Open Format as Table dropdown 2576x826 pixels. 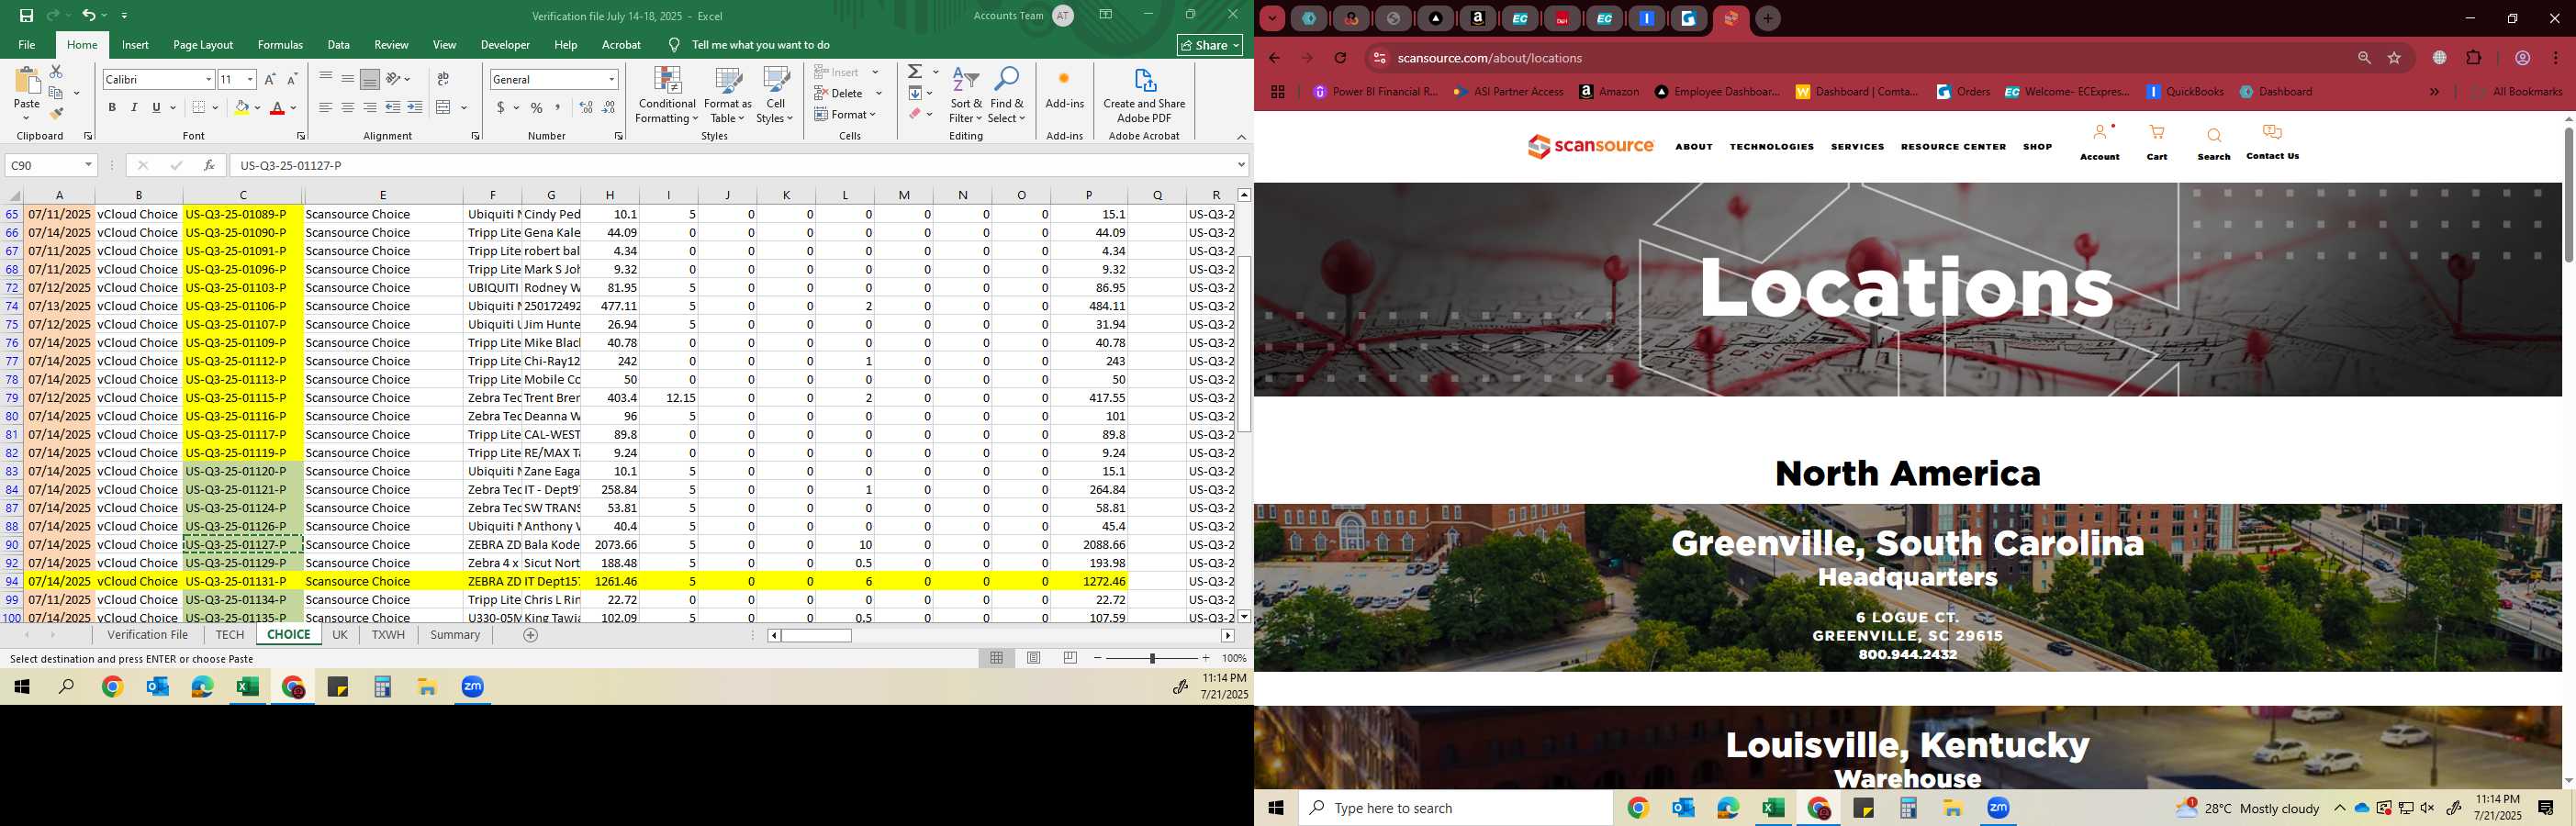click(x=728, y=96)
